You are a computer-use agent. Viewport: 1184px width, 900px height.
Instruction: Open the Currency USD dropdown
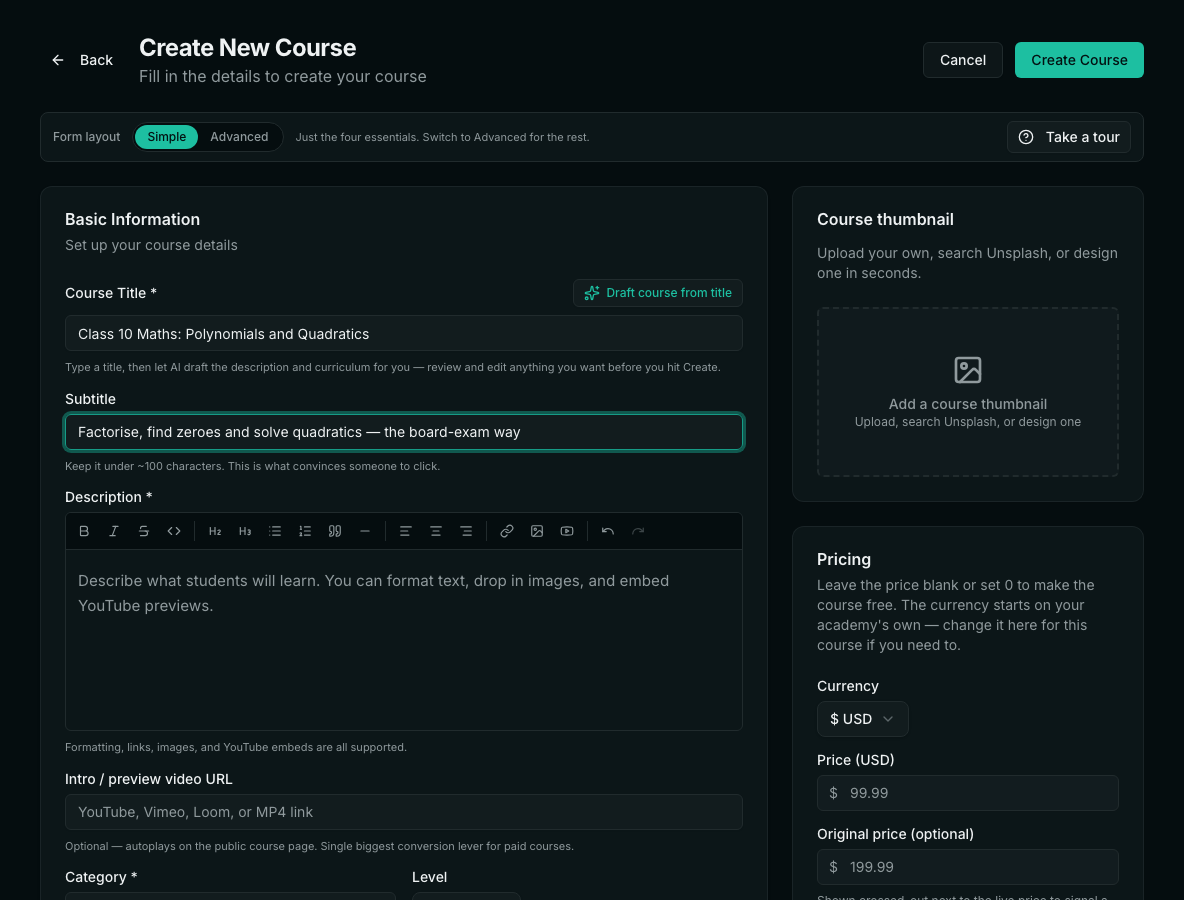point(862,719)
